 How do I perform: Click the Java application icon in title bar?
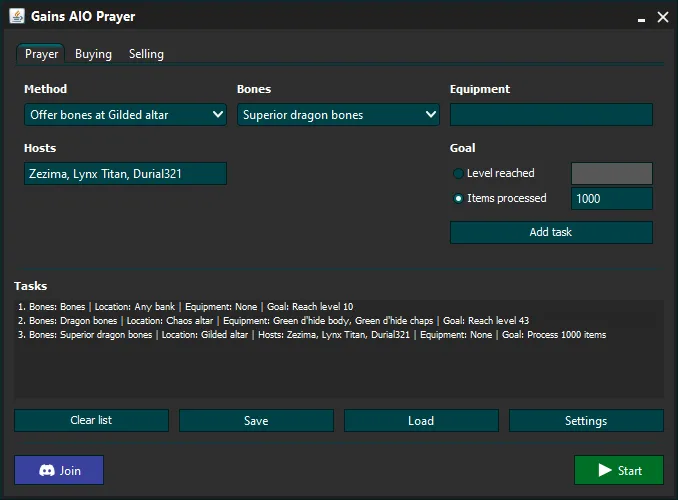tap(17, 16)
